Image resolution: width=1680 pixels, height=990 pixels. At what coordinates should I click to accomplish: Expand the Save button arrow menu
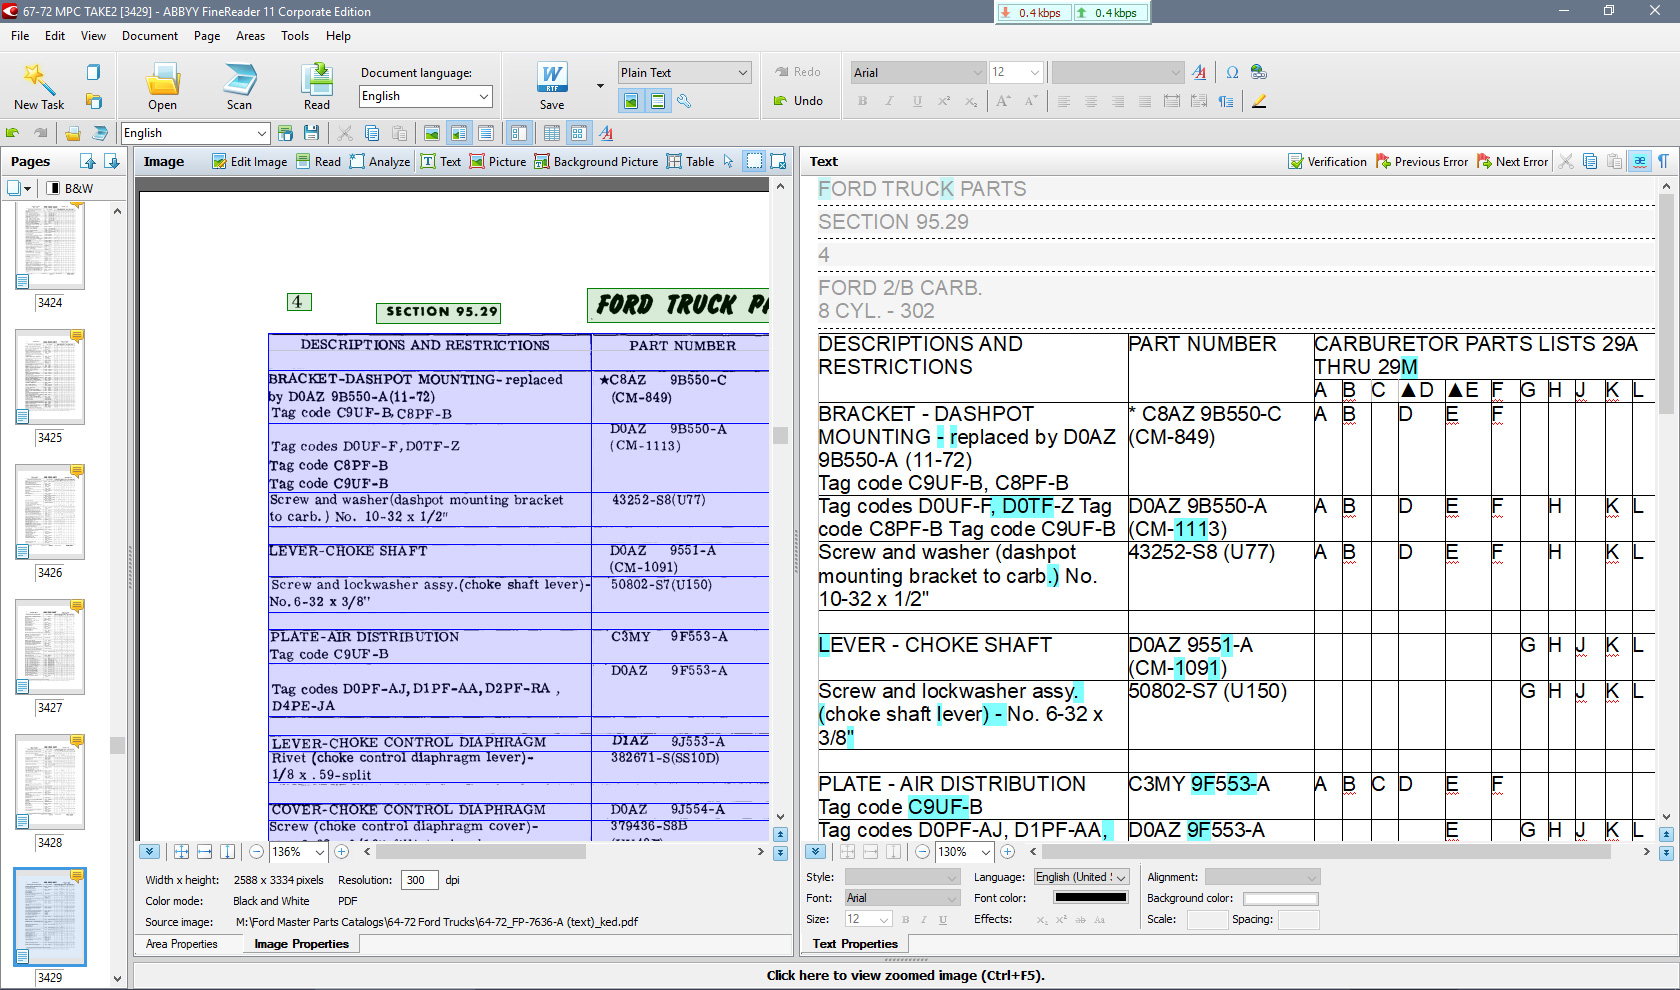pyautogui.click(x=600, y=86)
